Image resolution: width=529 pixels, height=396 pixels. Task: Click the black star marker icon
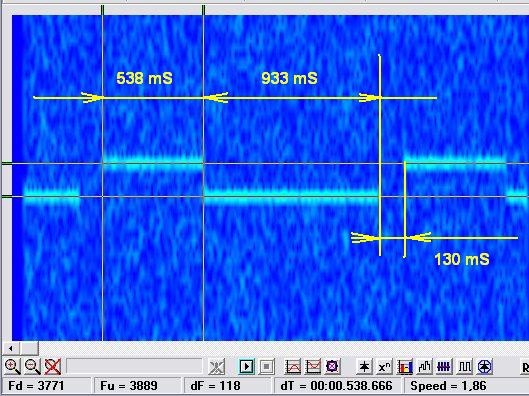[x=364, y=366]
